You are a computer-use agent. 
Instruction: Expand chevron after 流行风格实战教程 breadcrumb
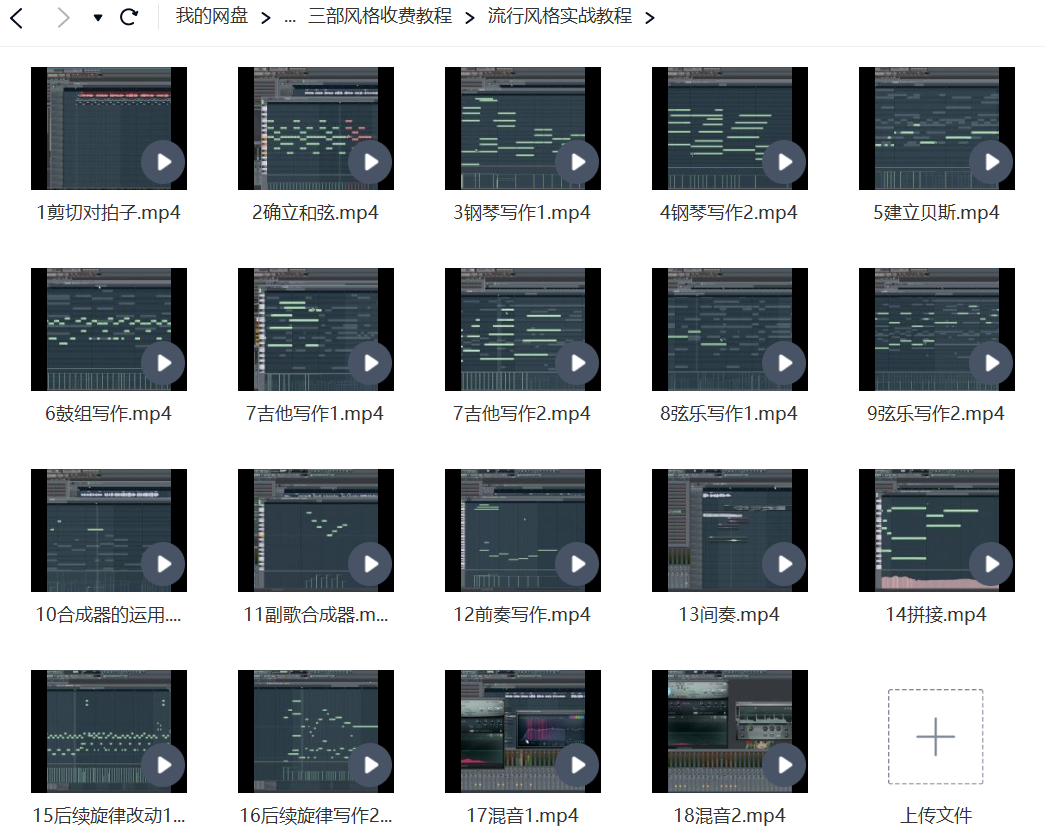coord(650,17)
